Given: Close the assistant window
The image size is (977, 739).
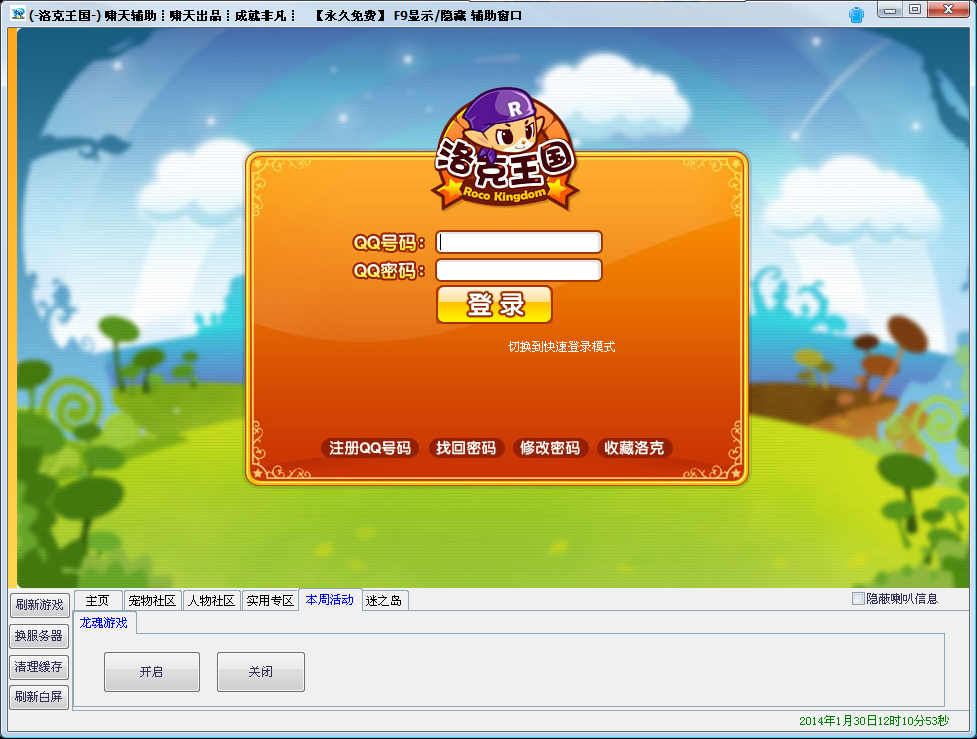Looking at the screenshot, I should pyautogui.click(x=948, y=9).
